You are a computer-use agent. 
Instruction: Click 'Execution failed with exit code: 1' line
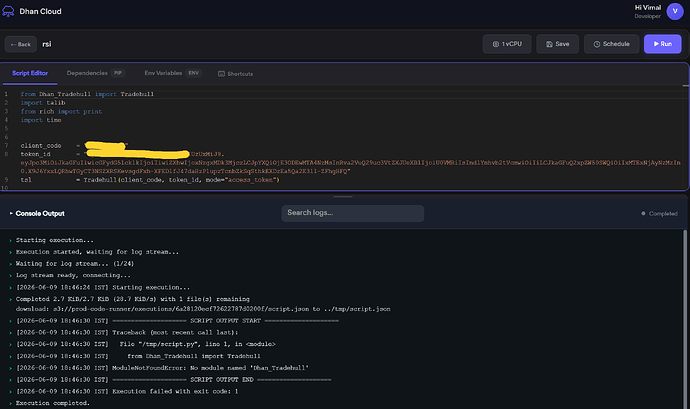(x=127, y=391)
